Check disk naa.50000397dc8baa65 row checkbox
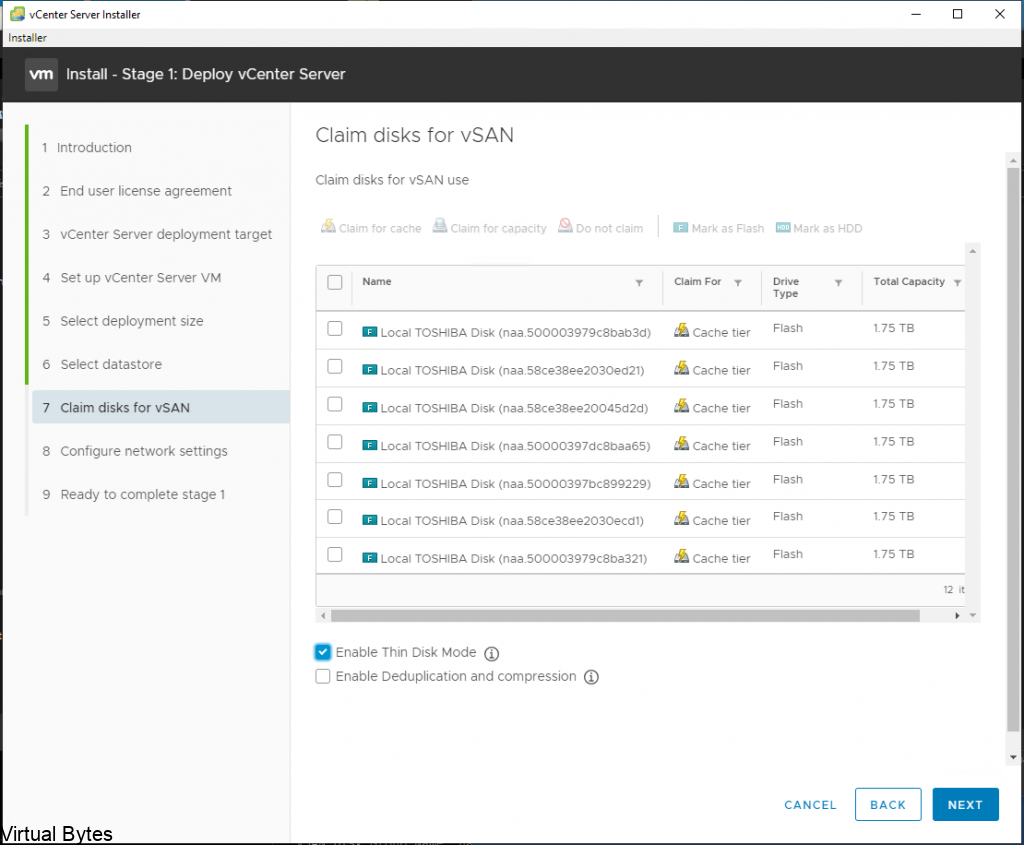The width and height of the screenshot is (1024, 845). click(x=334, y=442)
